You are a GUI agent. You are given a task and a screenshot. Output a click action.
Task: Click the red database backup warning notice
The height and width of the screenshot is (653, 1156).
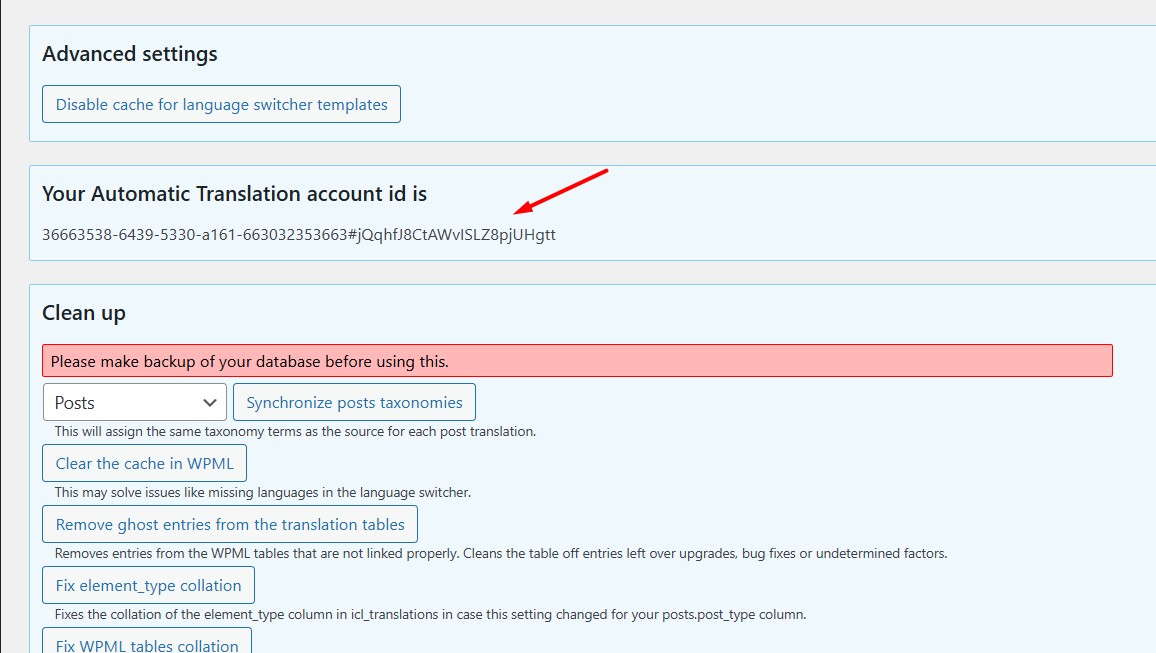tap(576, 361)
